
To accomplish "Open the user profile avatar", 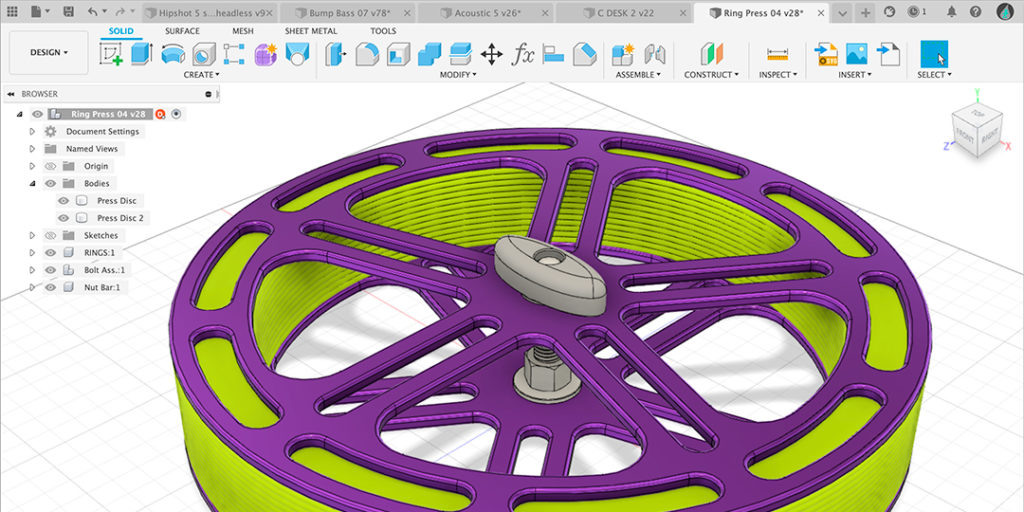I will [1004, 11].
